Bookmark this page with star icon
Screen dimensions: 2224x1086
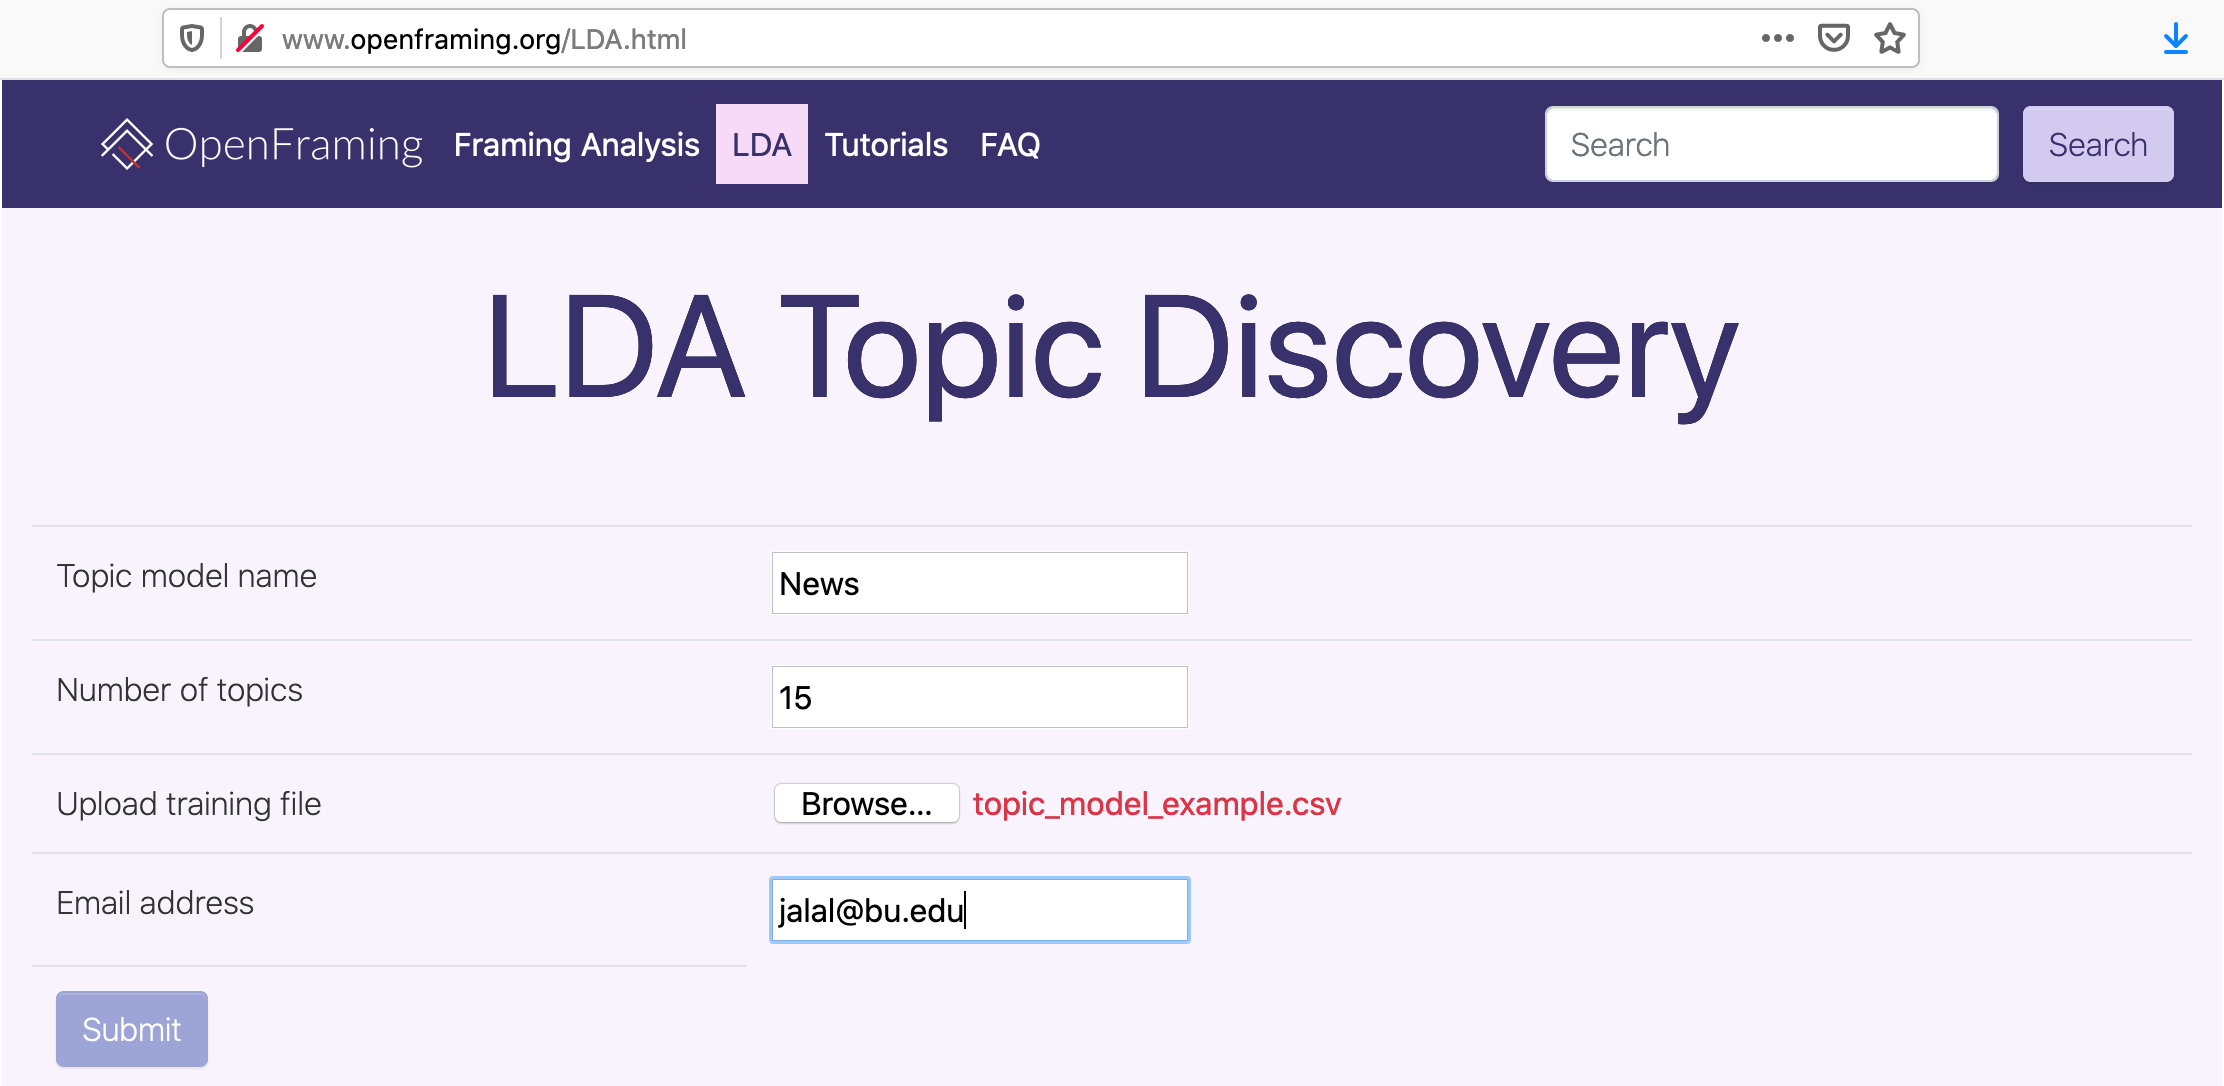click(x=1889, y=39)
